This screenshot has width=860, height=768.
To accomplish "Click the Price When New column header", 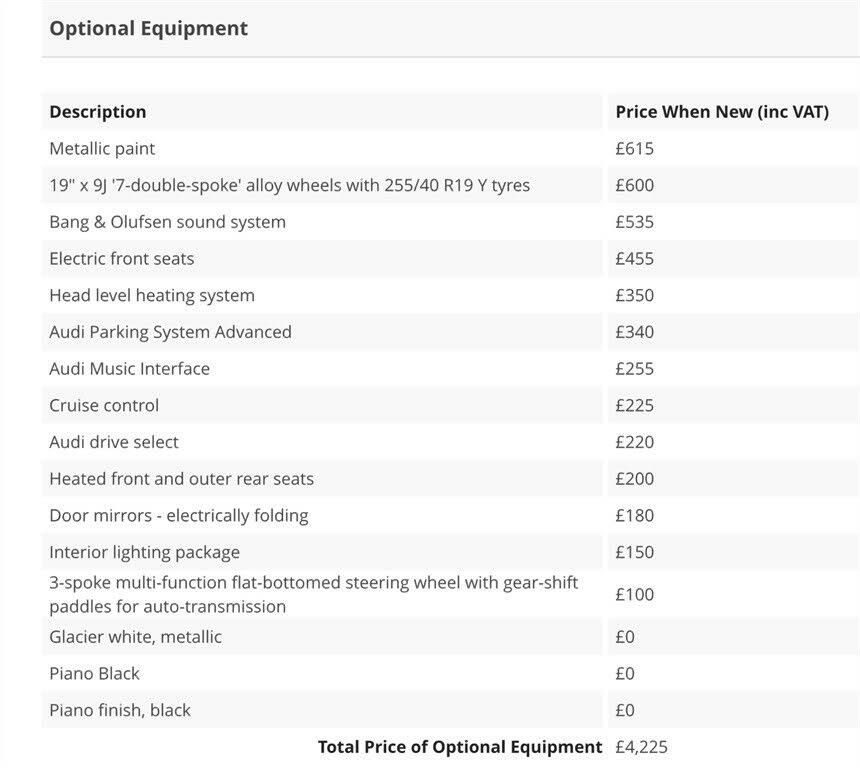I will pyautogui.click(x=722, y=112).
